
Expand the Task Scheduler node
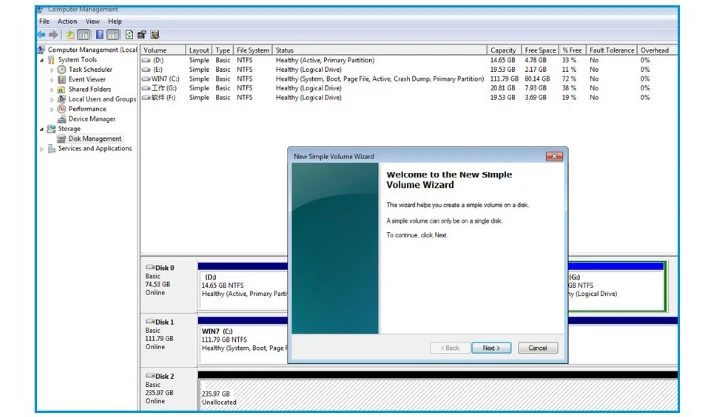click(x=52, y=70)
